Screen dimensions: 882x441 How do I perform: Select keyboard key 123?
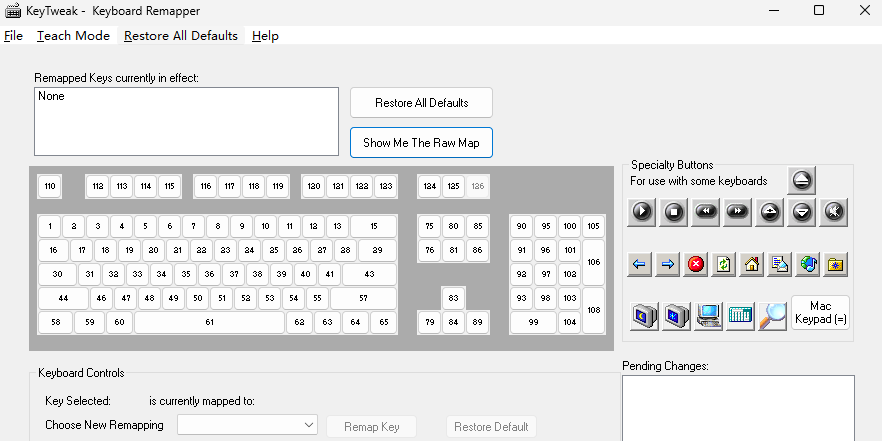385,186
